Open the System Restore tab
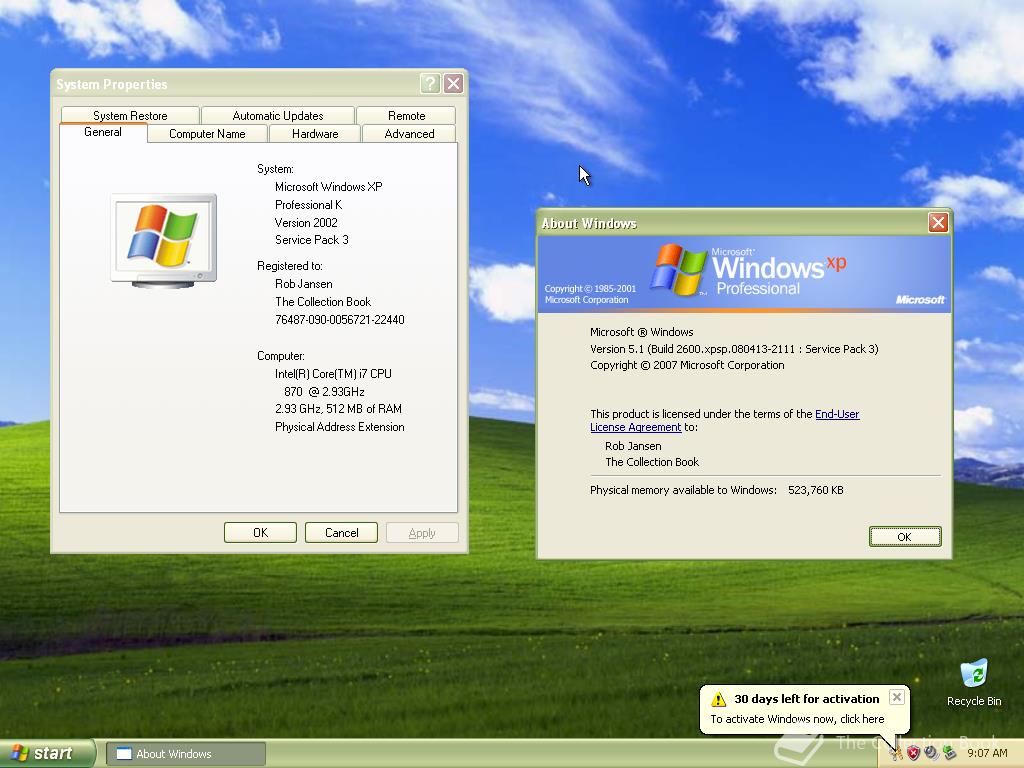This screenshot has height=768, width=1024. (130, 115)
